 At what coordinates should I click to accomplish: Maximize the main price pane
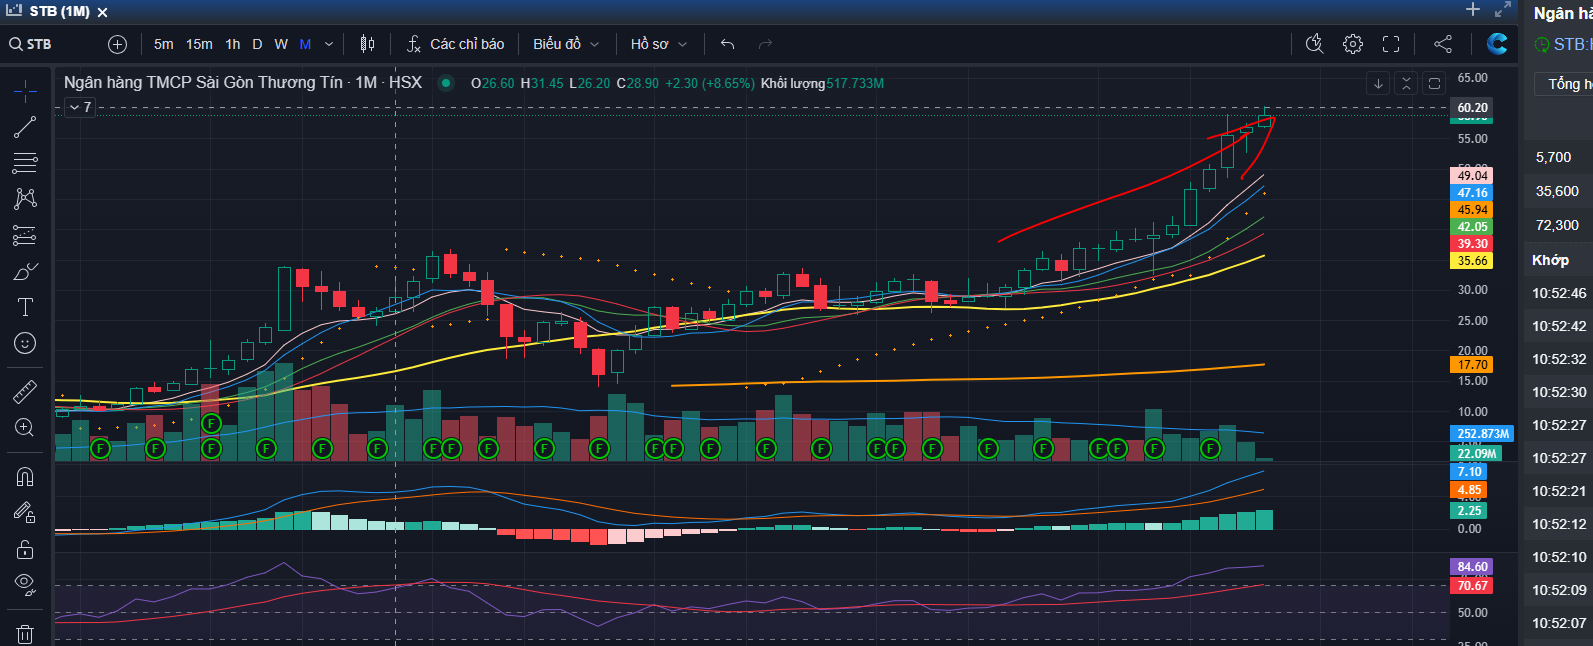click(1434, 83)
